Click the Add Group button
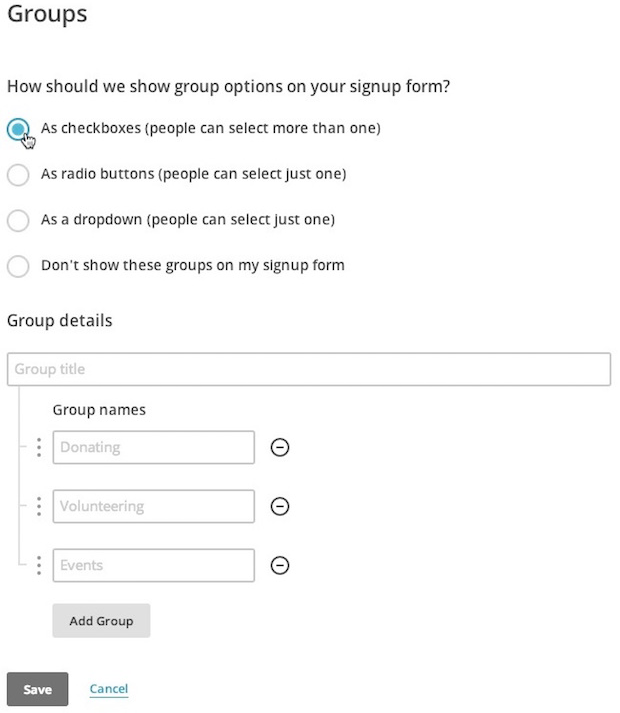 click(x=101, y=621)
